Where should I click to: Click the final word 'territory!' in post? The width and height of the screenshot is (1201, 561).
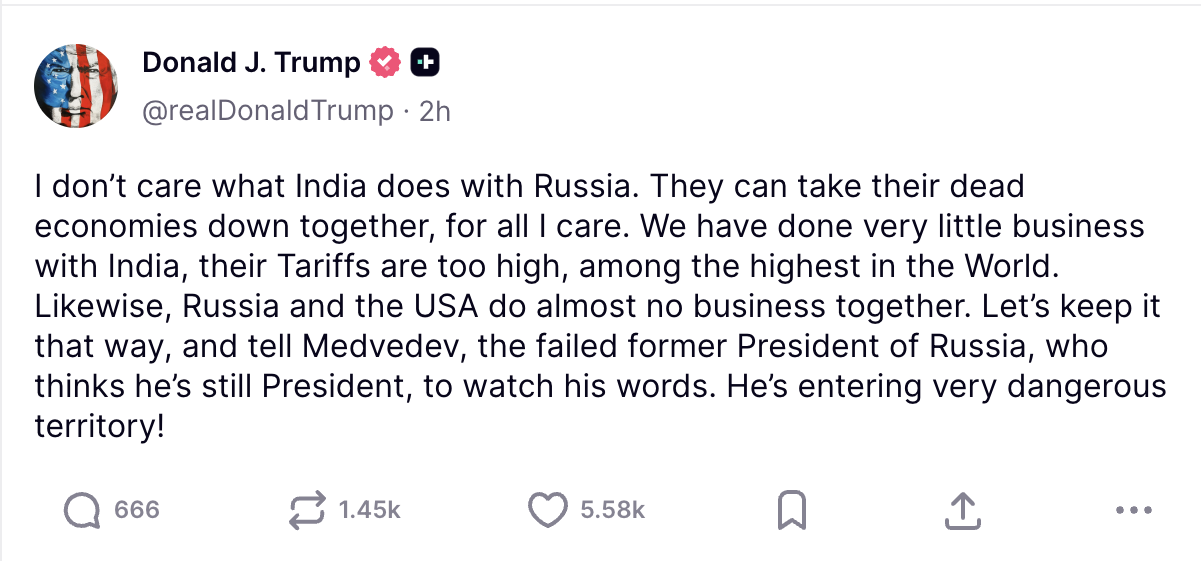coord(98,427)
